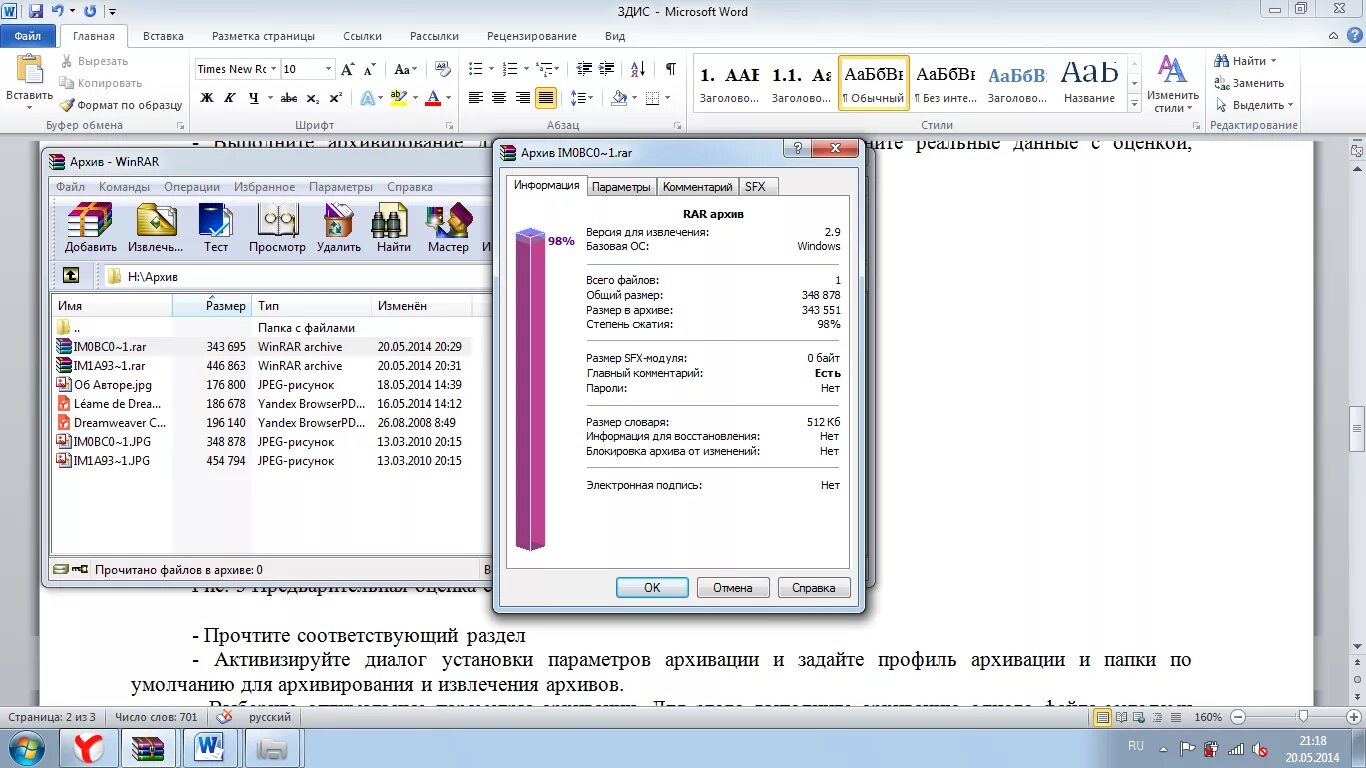Click the red font color button

[433, 98]
